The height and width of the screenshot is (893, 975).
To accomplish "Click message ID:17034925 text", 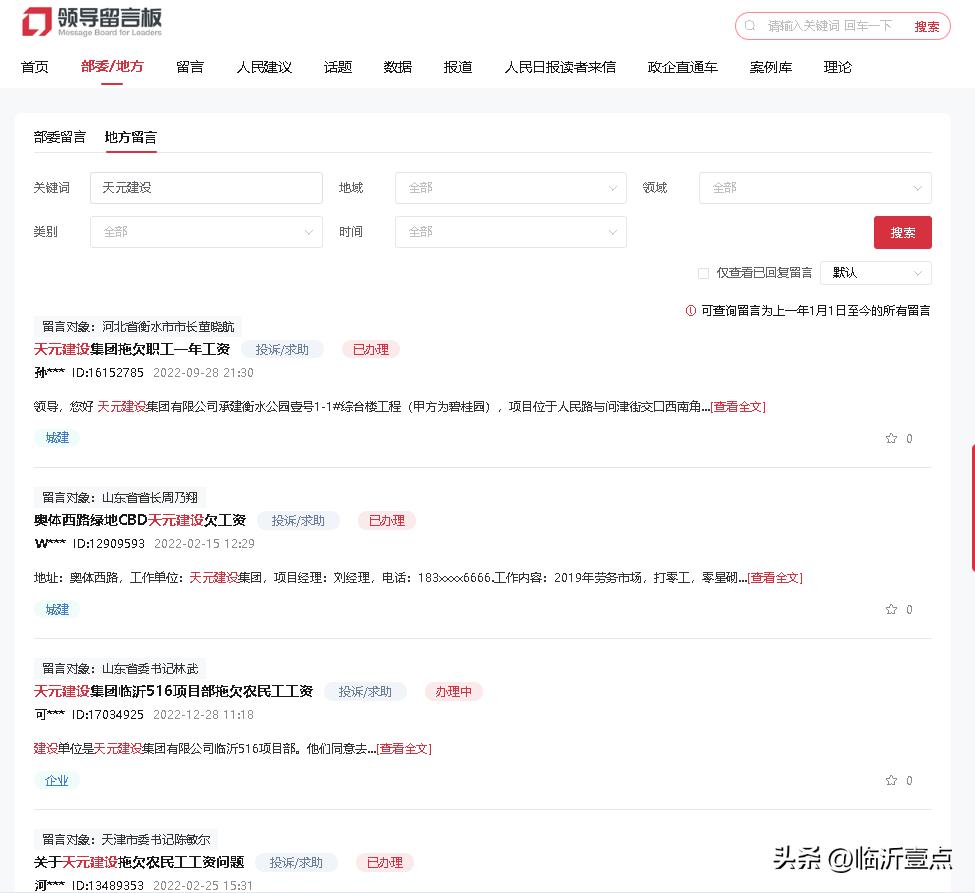I will coord(108,715).
